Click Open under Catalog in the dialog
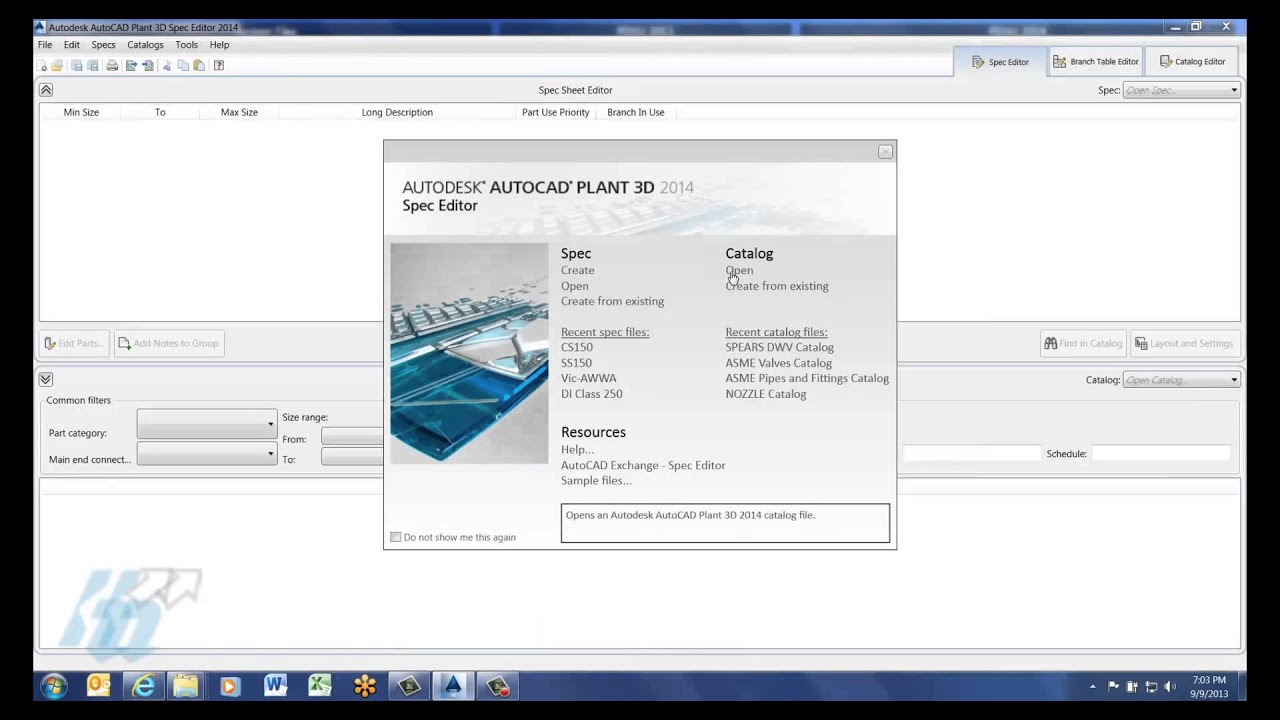 click(x=740, y=270)
